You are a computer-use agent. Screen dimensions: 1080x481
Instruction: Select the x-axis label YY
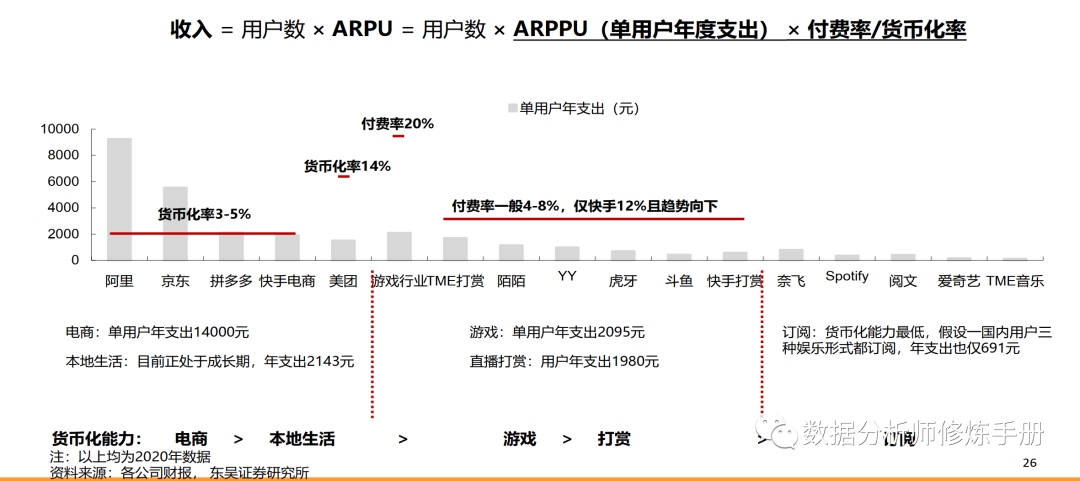[x=567, y=276]
